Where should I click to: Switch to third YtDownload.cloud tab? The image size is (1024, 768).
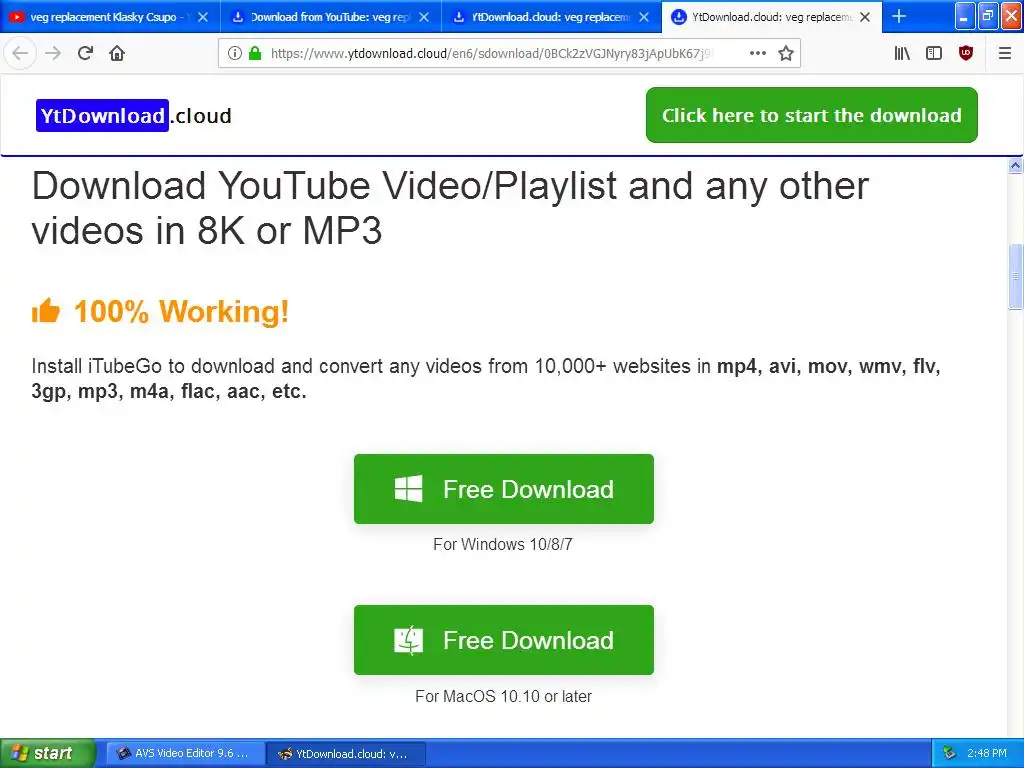551,17
